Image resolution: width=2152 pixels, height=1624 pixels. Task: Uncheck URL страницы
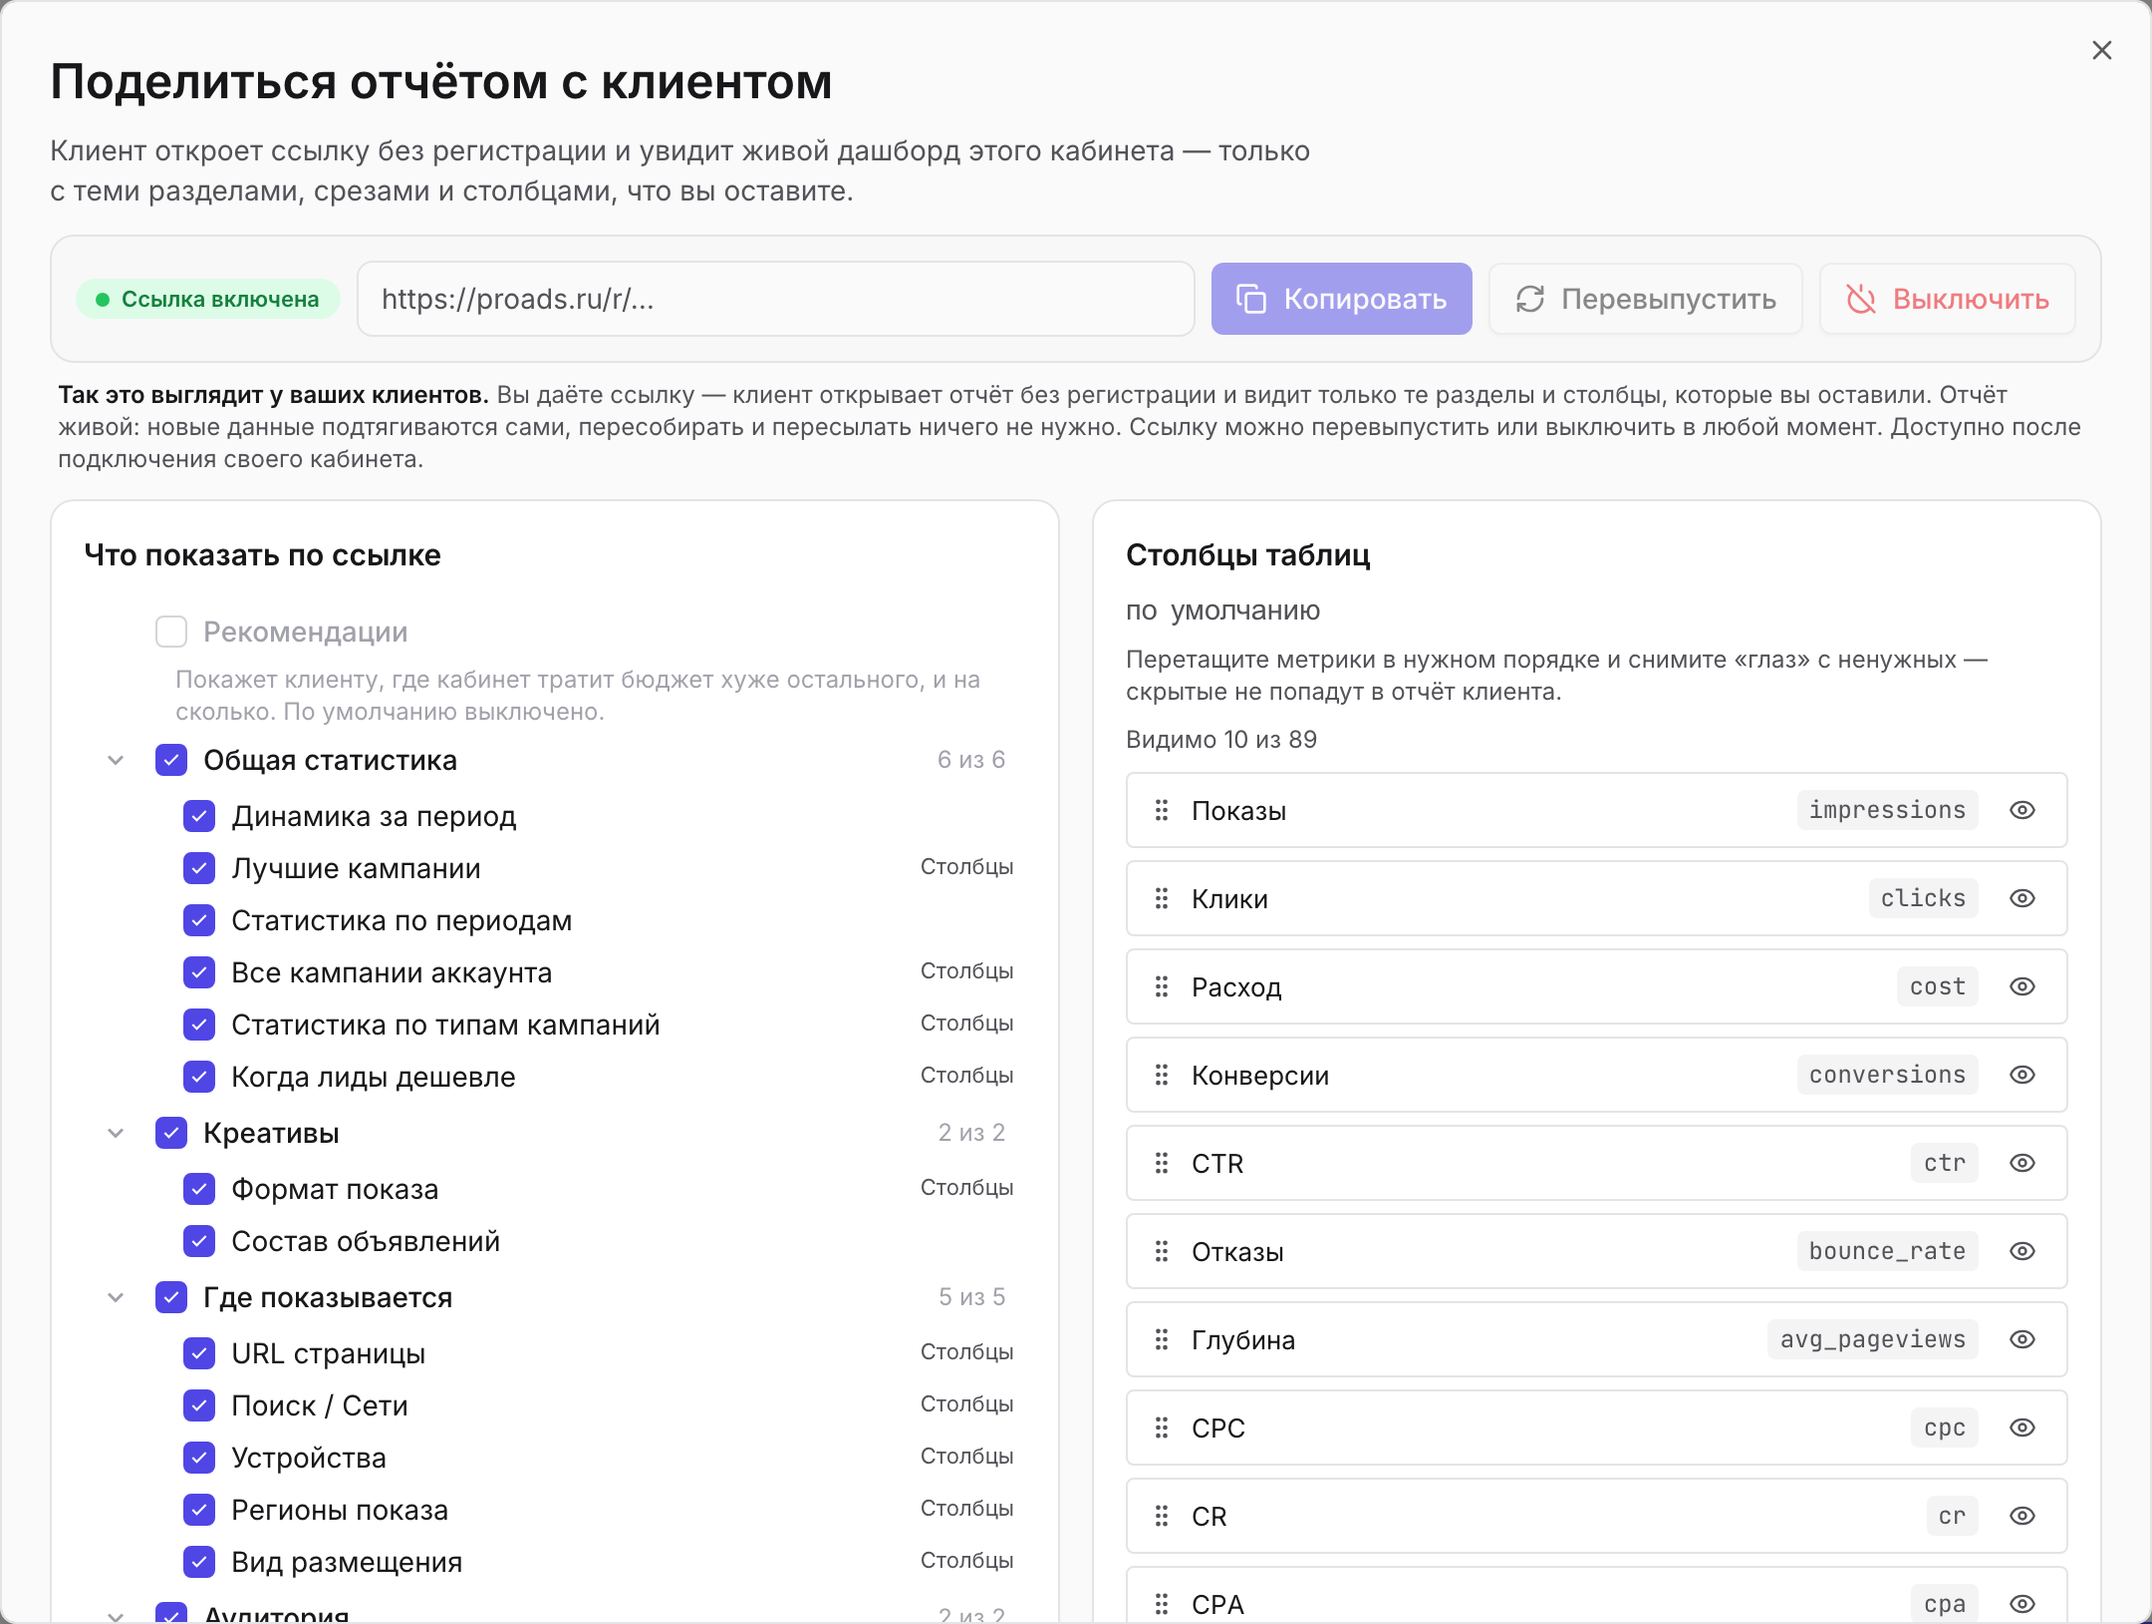[199, 1353]
